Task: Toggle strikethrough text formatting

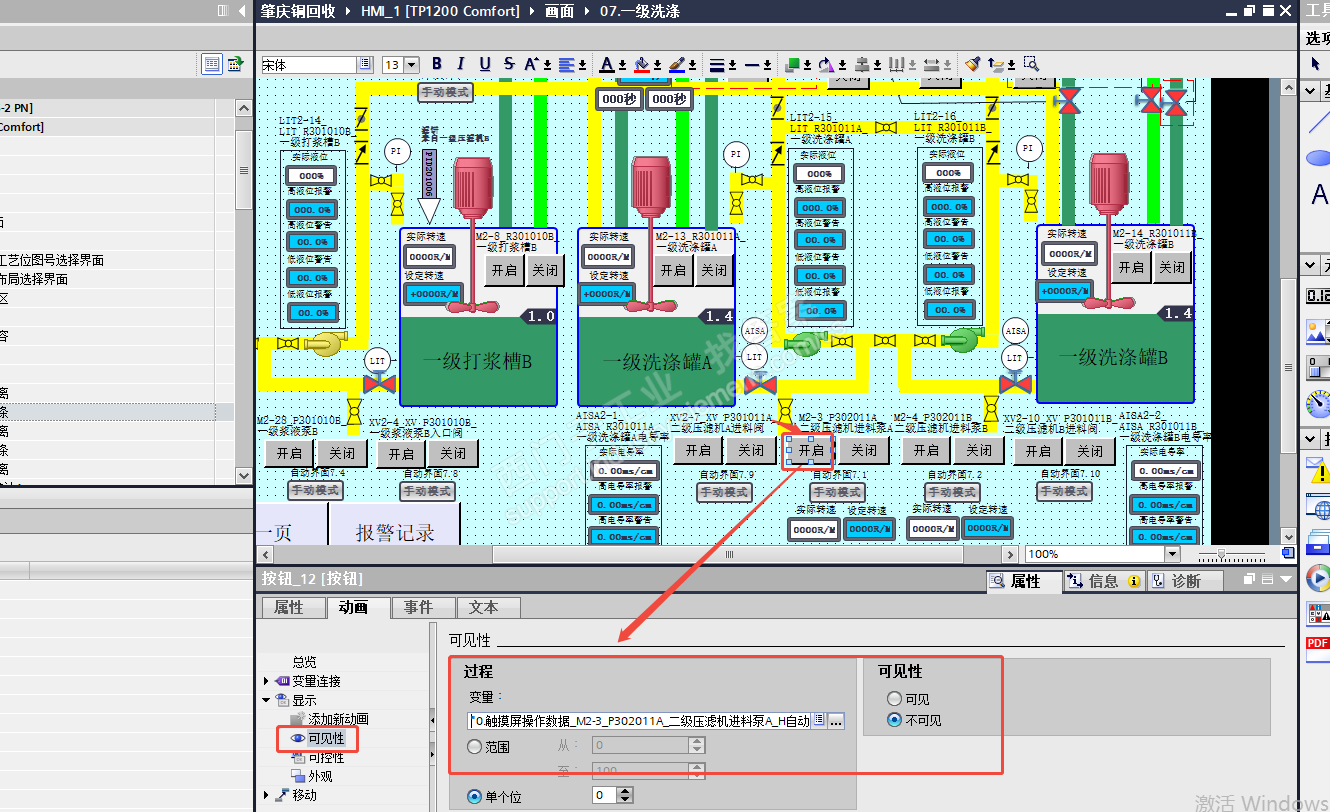Action: pyautogui.click(x=509, y=64)
